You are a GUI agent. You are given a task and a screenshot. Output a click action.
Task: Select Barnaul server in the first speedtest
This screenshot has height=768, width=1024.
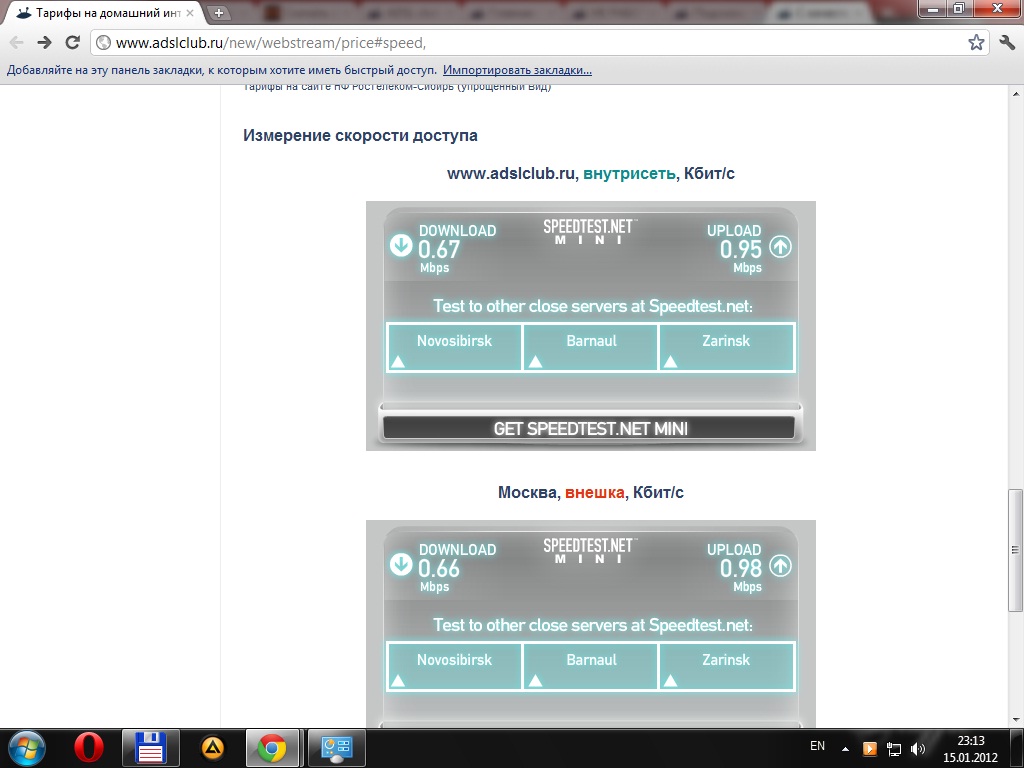point(591,347)
